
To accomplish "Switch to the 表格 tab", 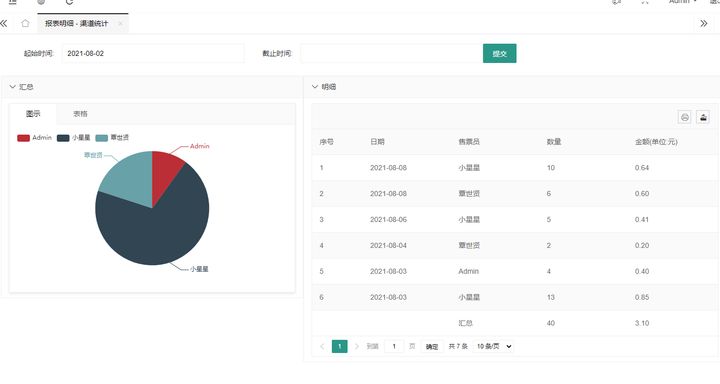I will point(80,114).
